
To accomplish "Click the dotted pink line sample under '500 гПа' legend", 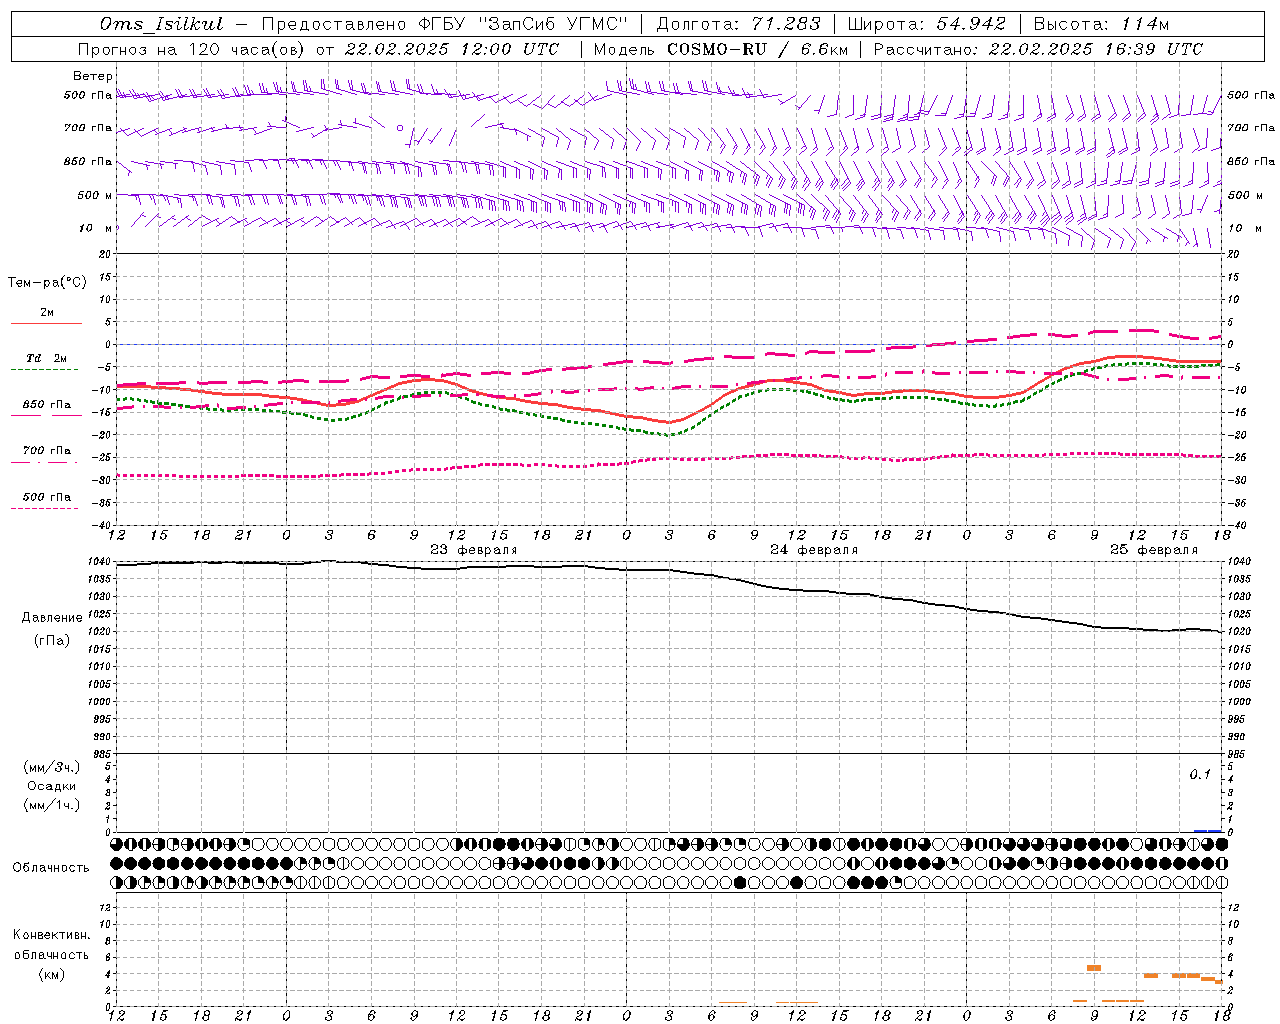I will (x=45, y=509).
